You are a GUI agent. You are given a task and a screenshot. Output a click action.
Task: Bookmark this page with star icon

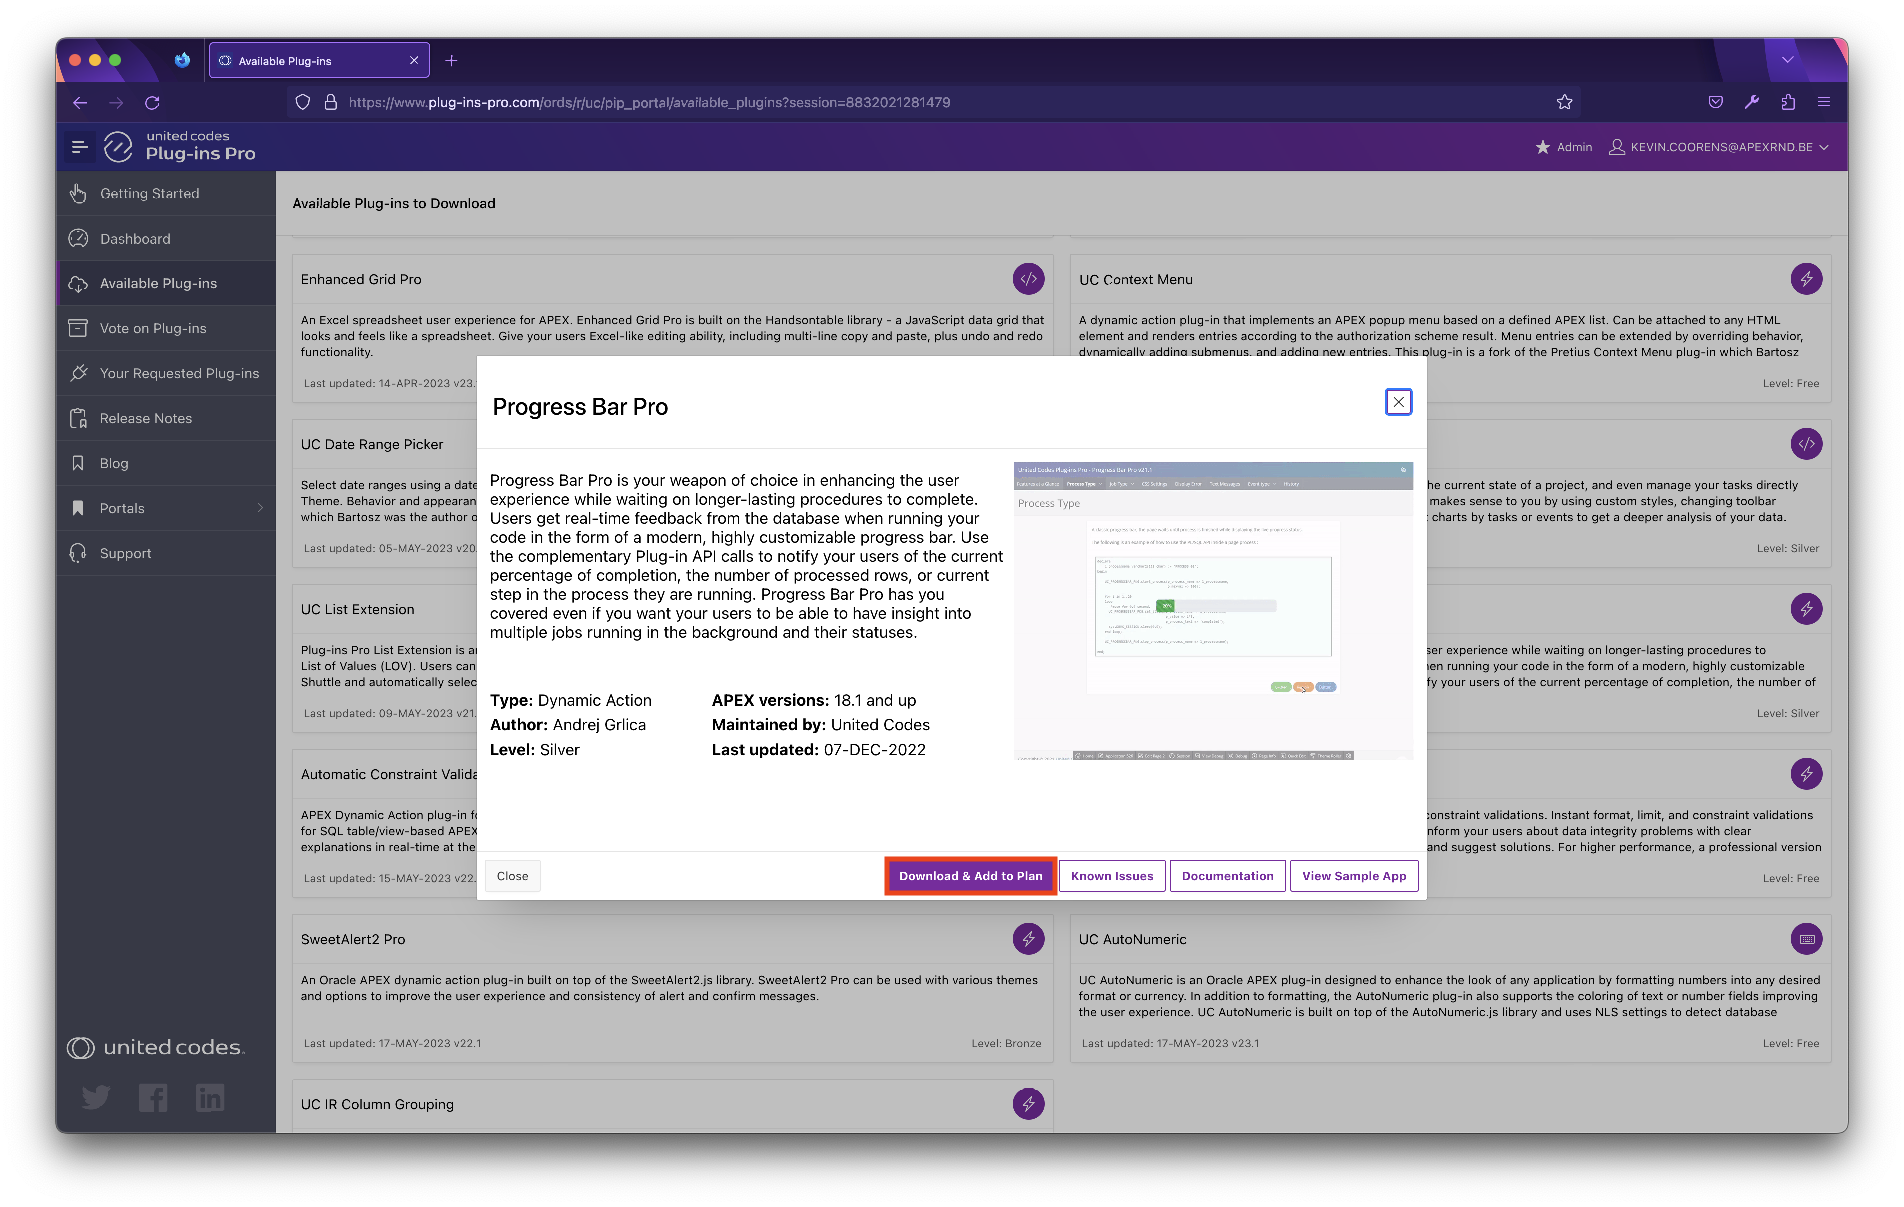(x=1564, y=102)
